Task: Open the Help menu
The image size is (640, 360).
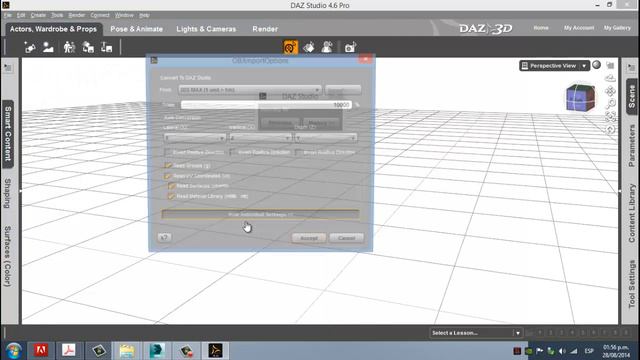Action: 144,15
